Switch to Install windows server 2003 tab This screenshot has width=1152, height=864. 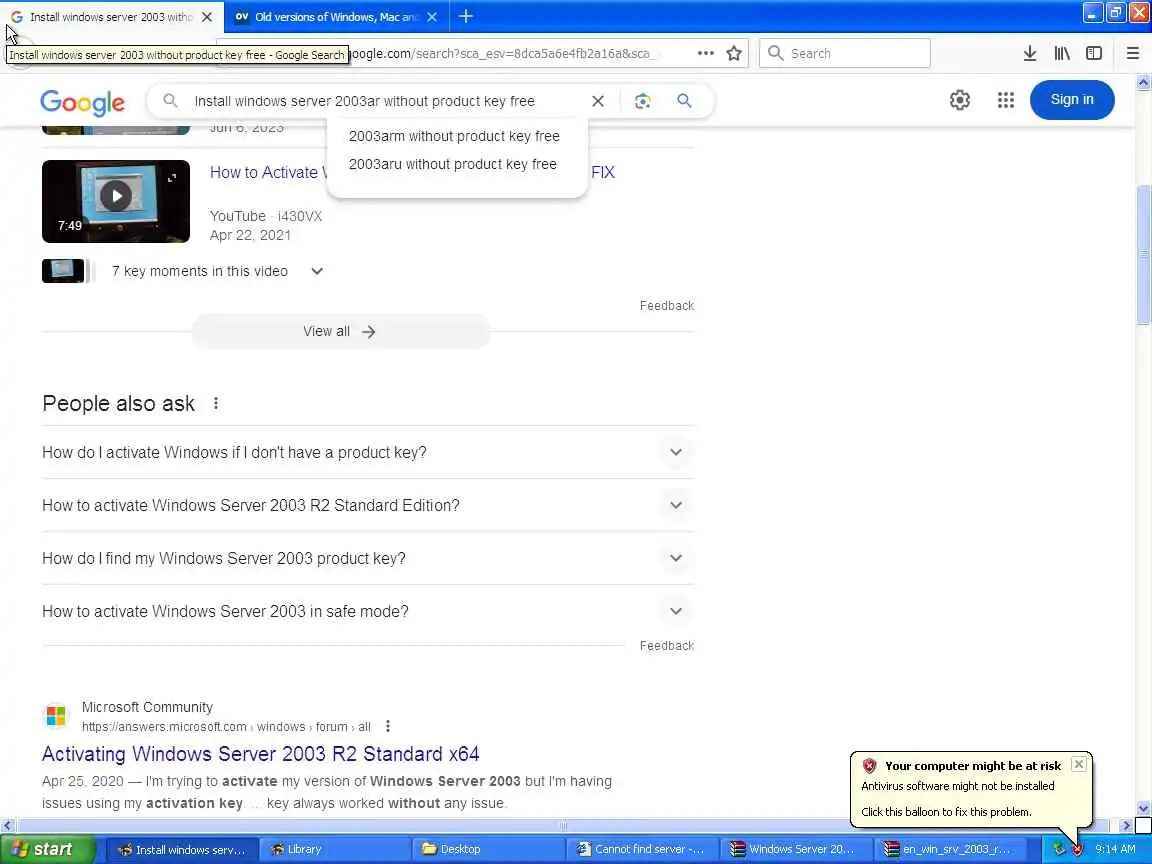110,16
